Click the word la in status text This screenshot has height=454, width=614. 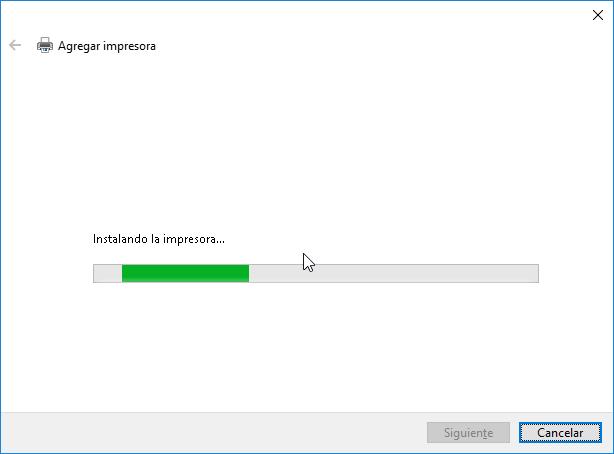[x=155, y=239]
